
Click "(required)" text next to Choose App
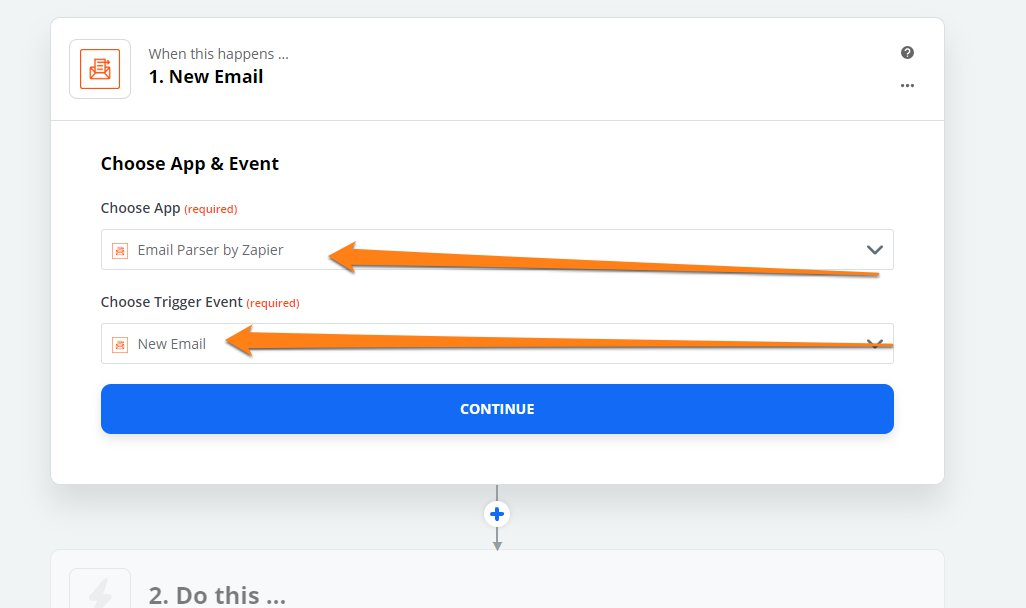click(211, 210)
